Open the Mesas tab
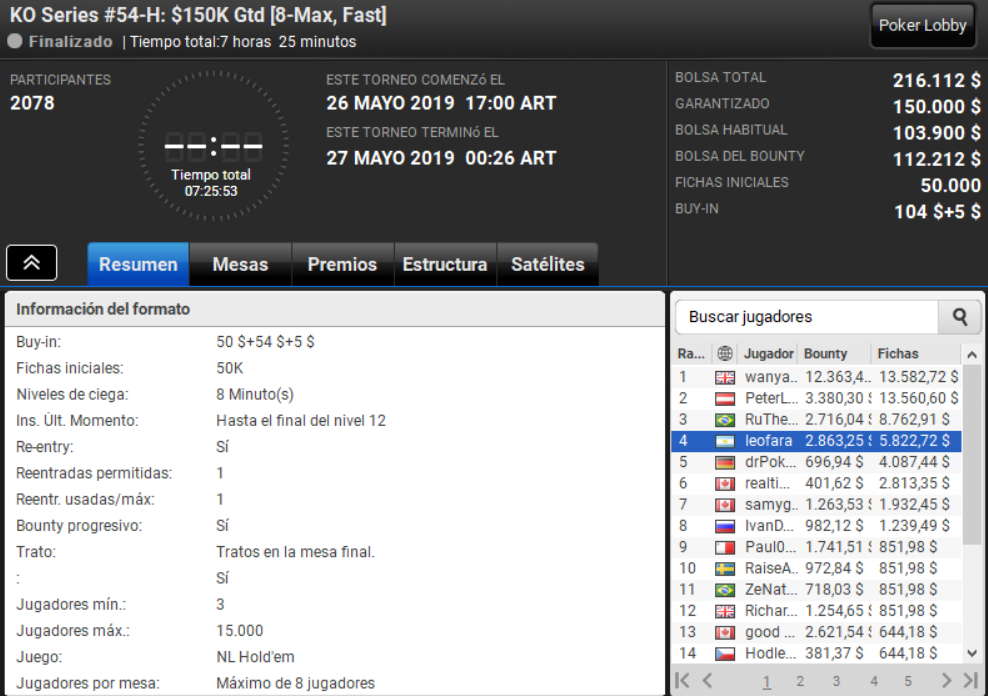The height and width of the screenshot is (696, 988). click(x=240, y=265)
